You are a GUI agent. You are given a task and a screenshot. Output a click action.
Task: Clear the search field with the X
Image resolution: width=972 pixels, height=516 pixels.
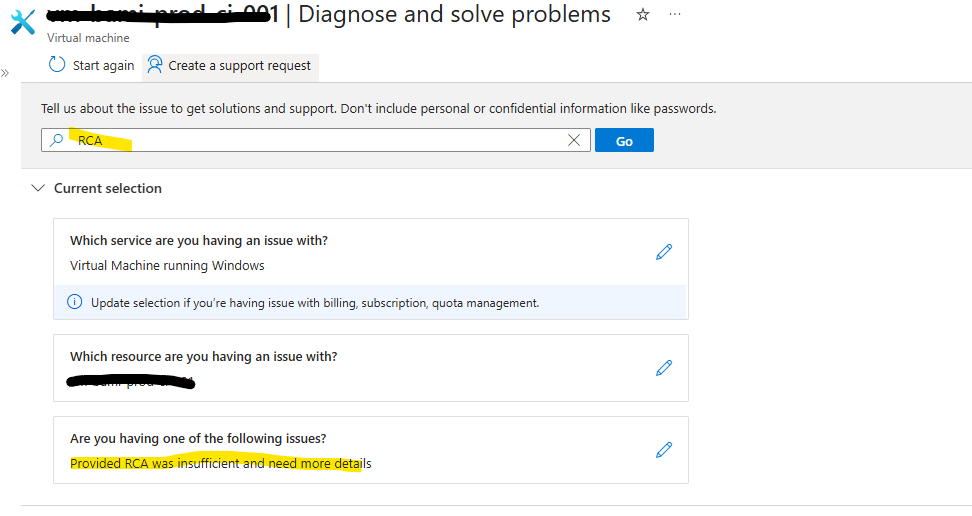(574, 140)
